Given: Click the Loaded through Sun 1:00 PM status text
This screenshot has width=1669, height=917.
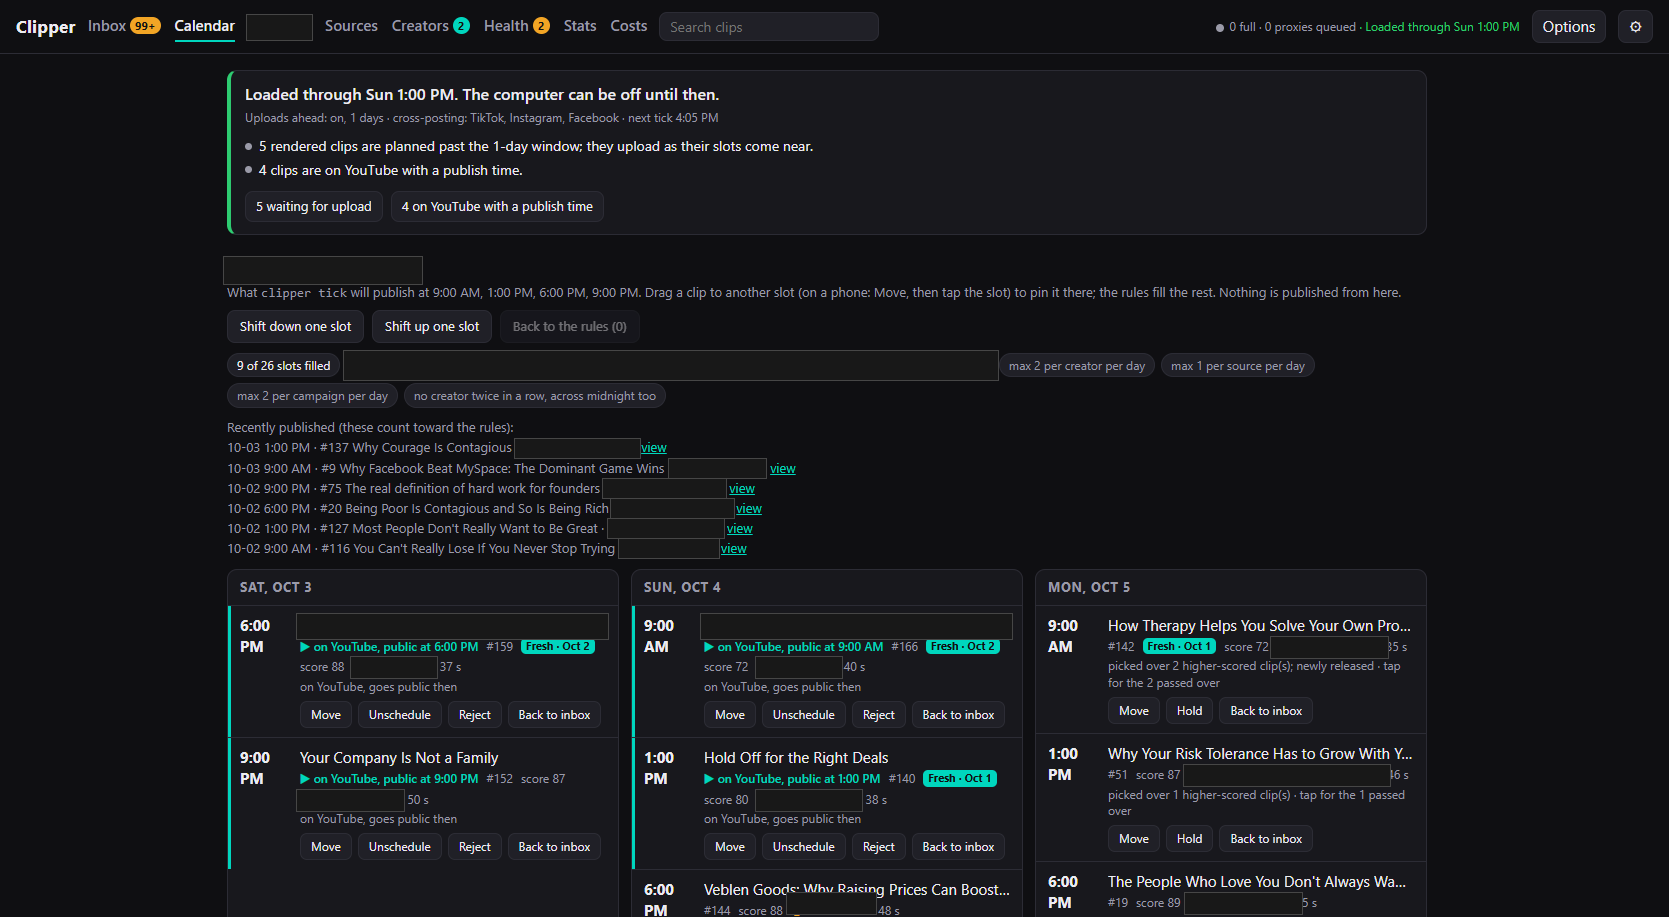Looking at the screenshot, I should (x=1442, y=27).
